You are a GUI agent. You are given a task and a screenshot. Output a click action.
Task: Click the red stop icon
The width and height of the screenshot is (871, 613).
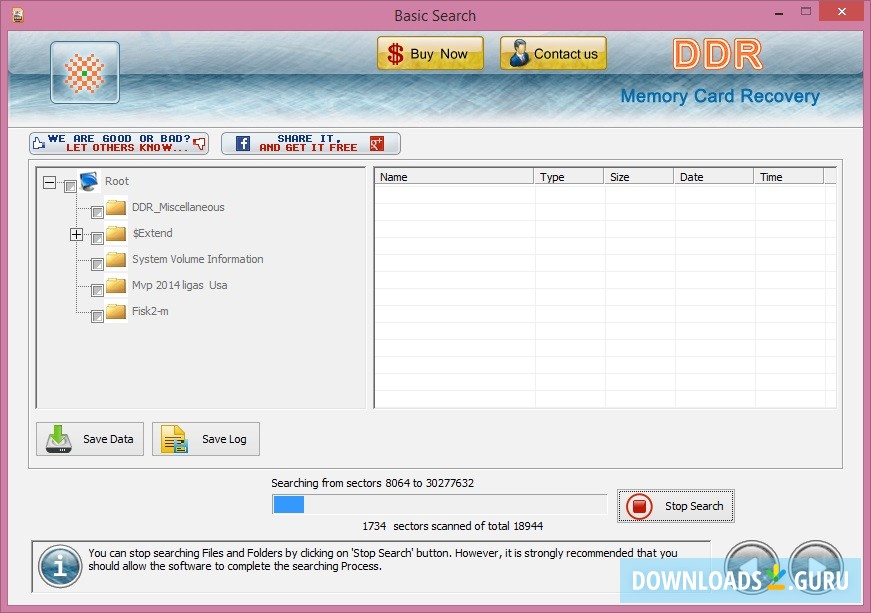[639, 506]
